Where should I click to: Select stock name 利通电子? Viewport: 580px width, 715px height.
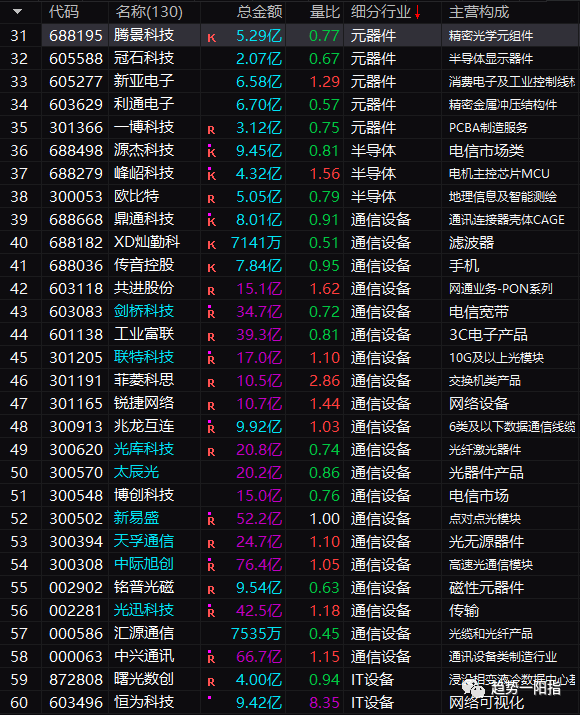(x=144, y=104)
